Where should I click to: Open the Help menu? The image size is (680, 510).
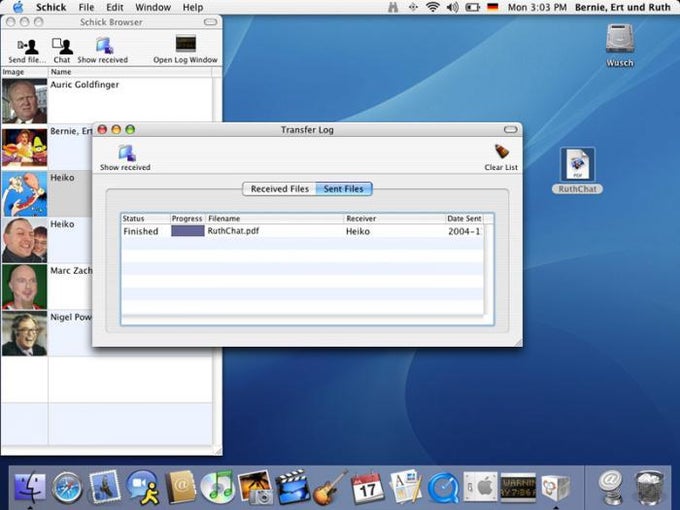193,7
